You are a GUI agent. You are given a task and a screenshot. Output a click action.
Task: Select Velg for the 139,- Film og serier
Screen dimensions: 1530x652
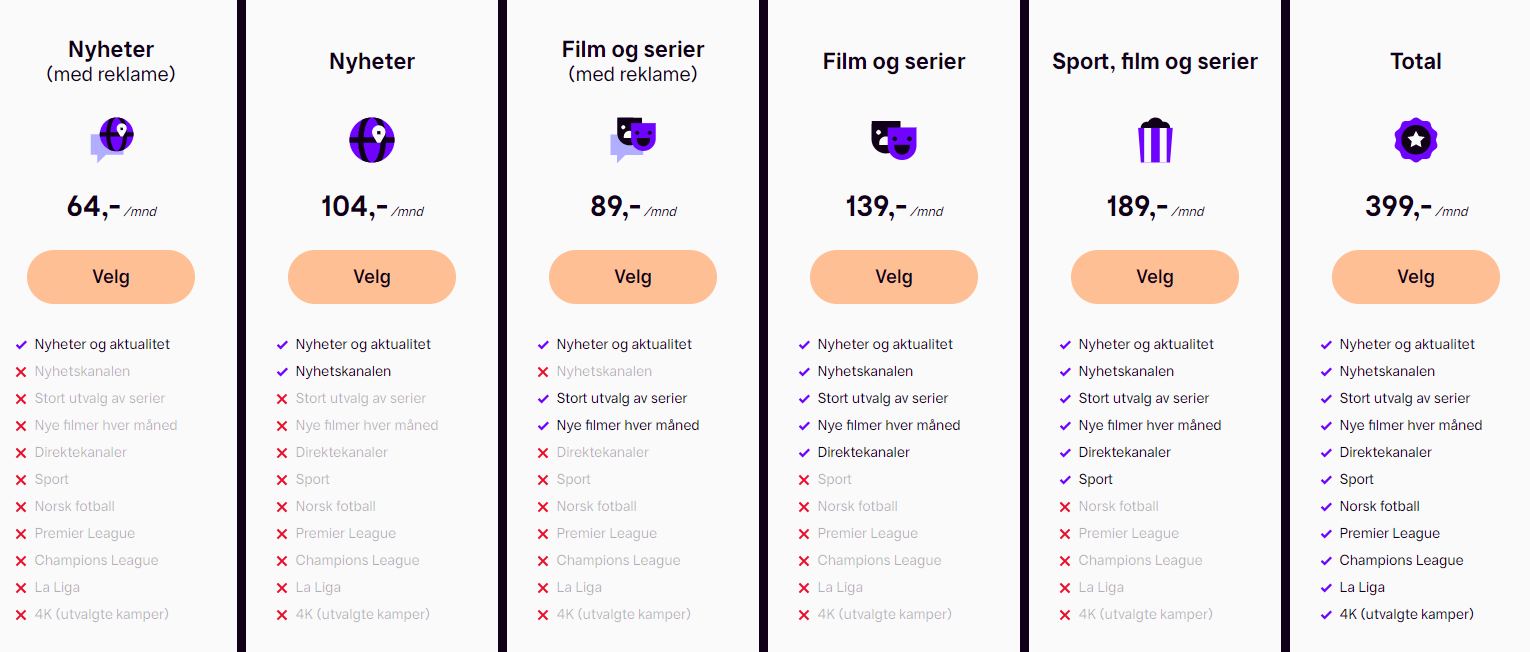click(894, 277)
